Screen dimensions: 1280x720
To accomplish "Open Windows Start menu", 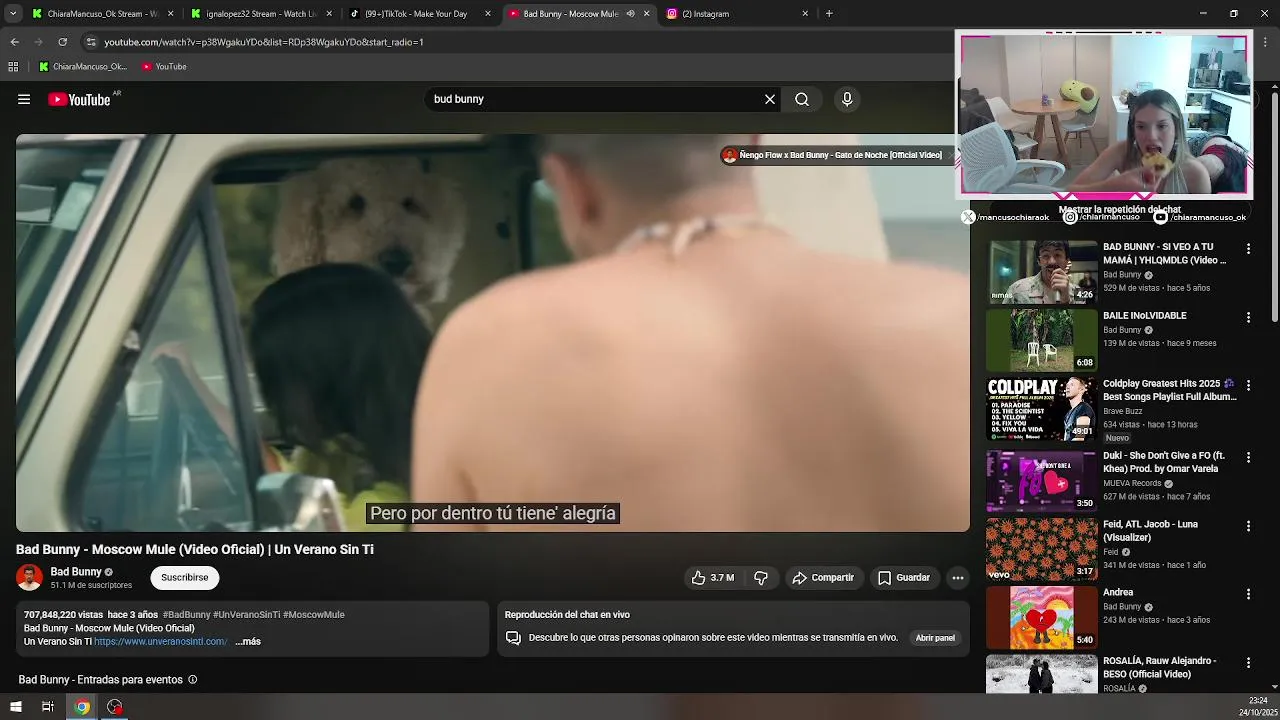I will click(15, 707).
